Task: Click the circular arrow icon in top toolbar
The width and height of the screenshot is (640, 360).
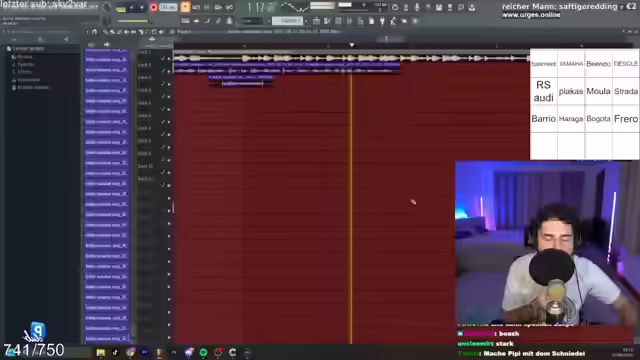Action: 395,7
